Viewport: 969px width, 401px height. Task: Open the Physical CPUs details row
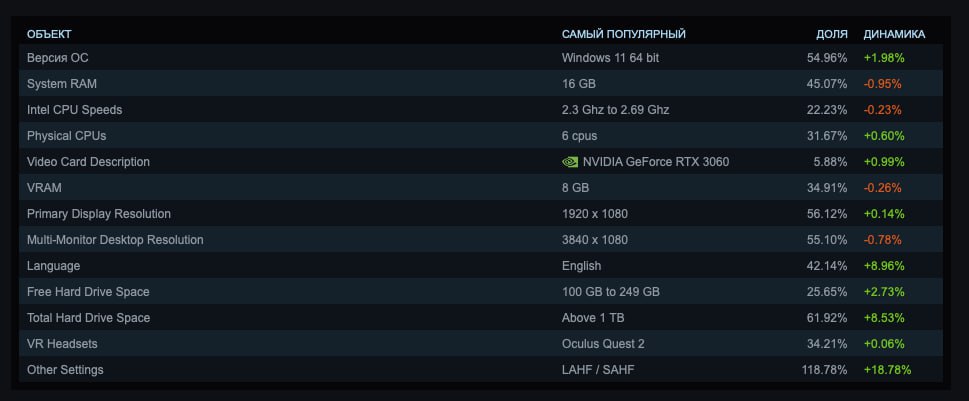(67, 136)
